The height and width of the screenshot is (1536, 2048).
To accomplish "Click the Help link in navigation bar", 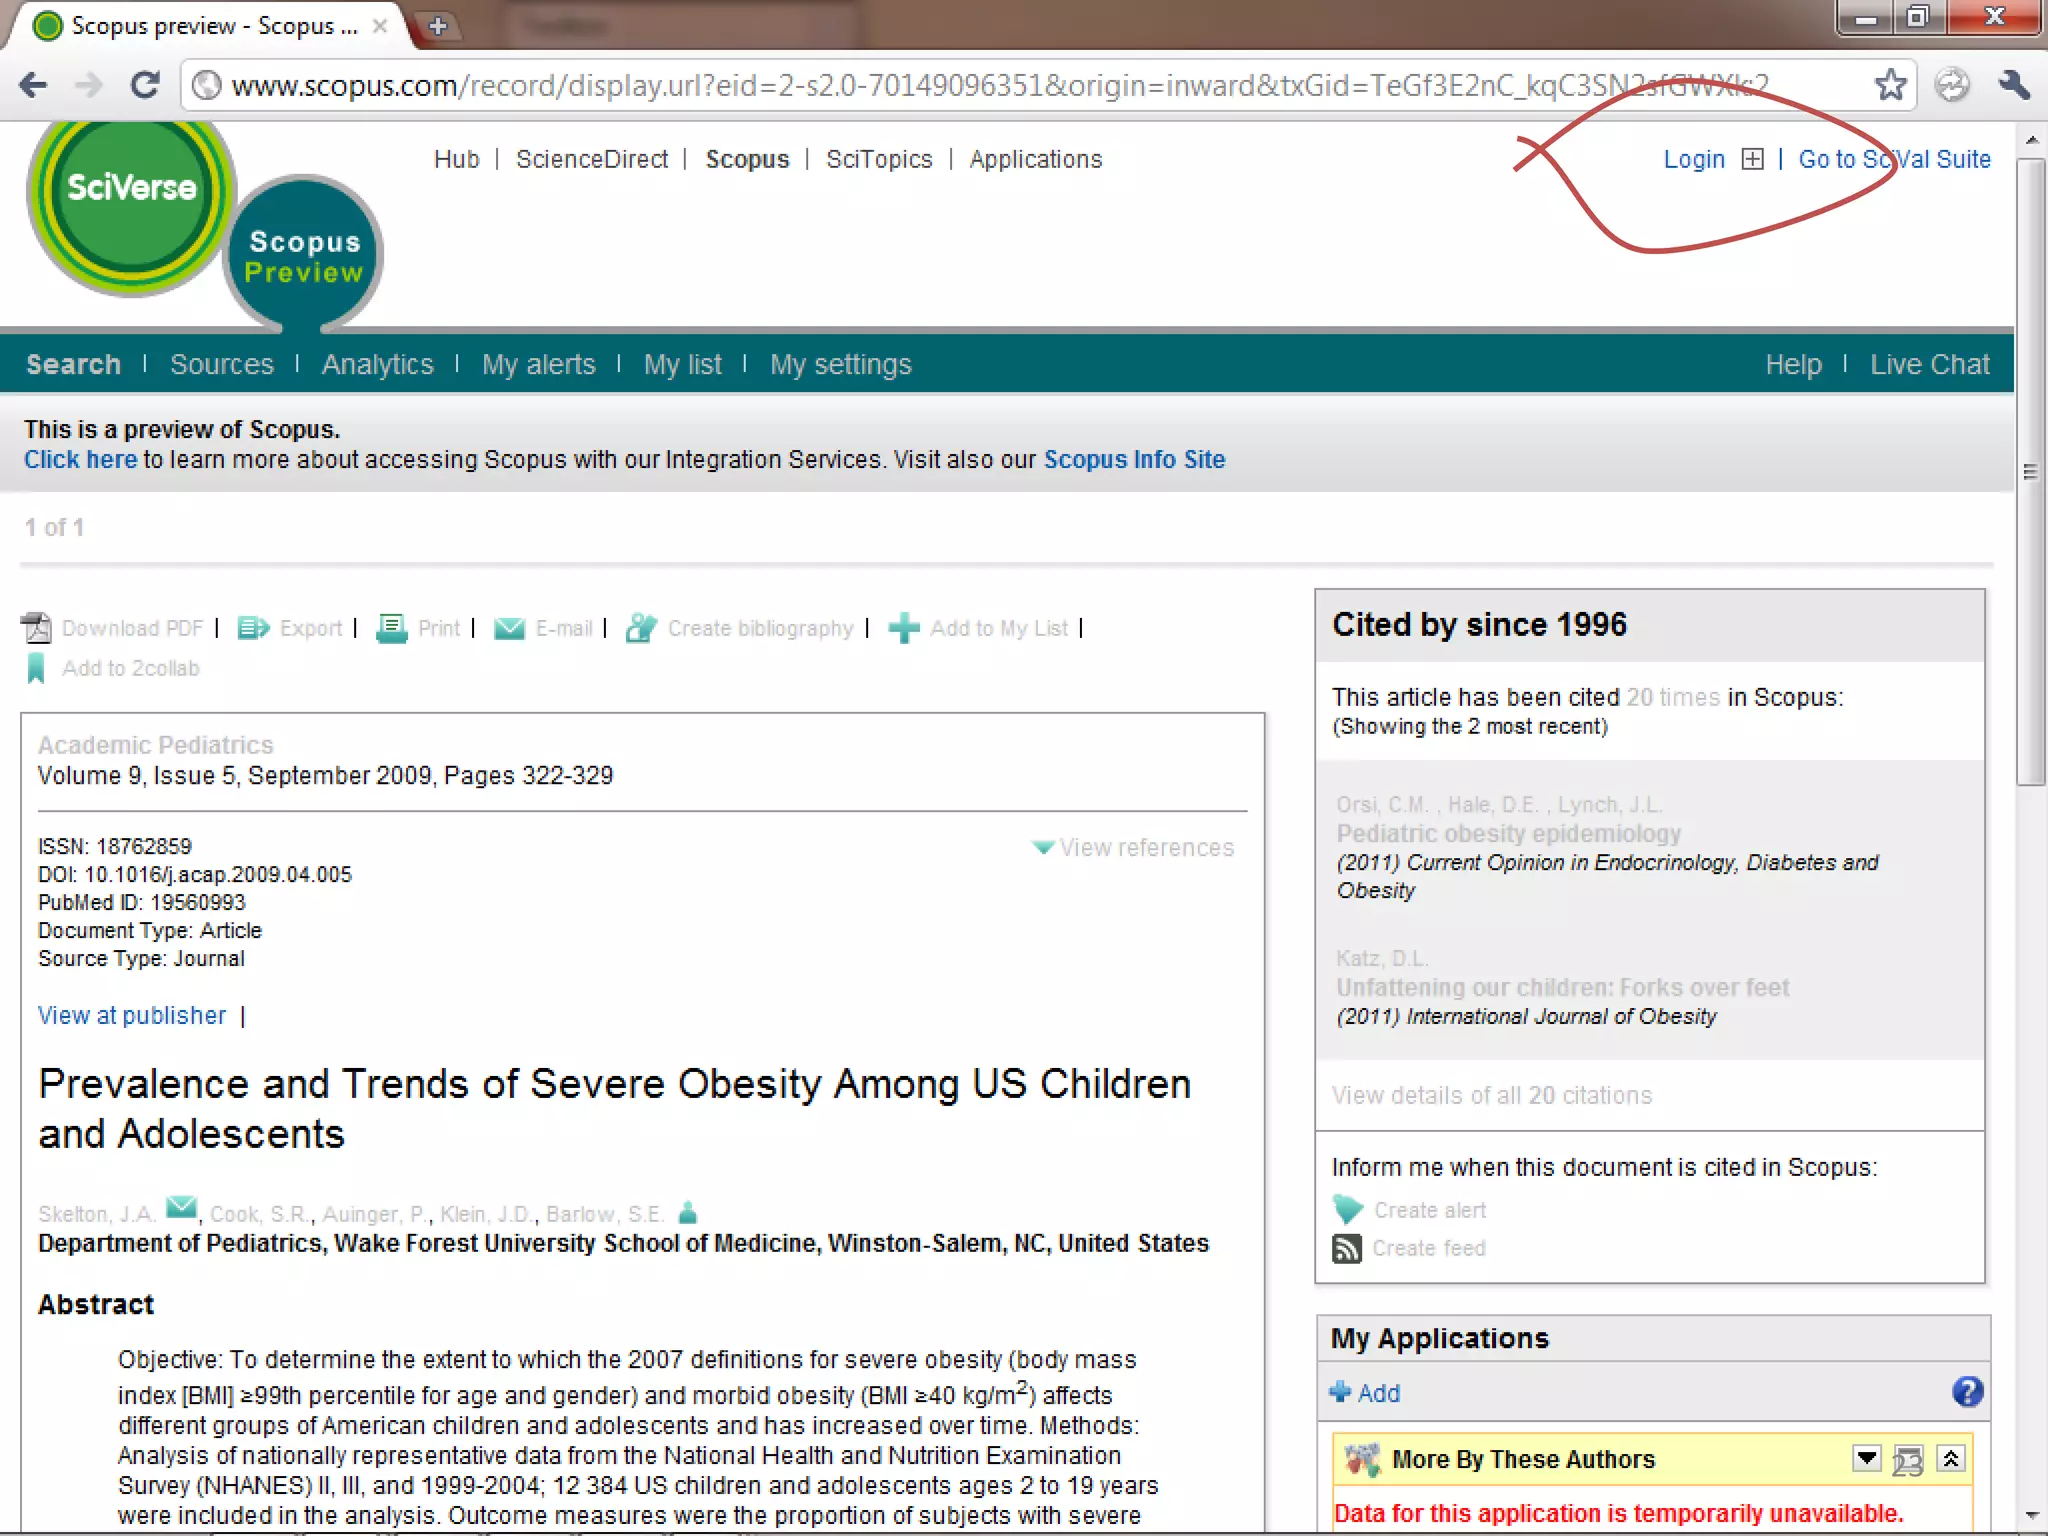I will coord(1793,364).
